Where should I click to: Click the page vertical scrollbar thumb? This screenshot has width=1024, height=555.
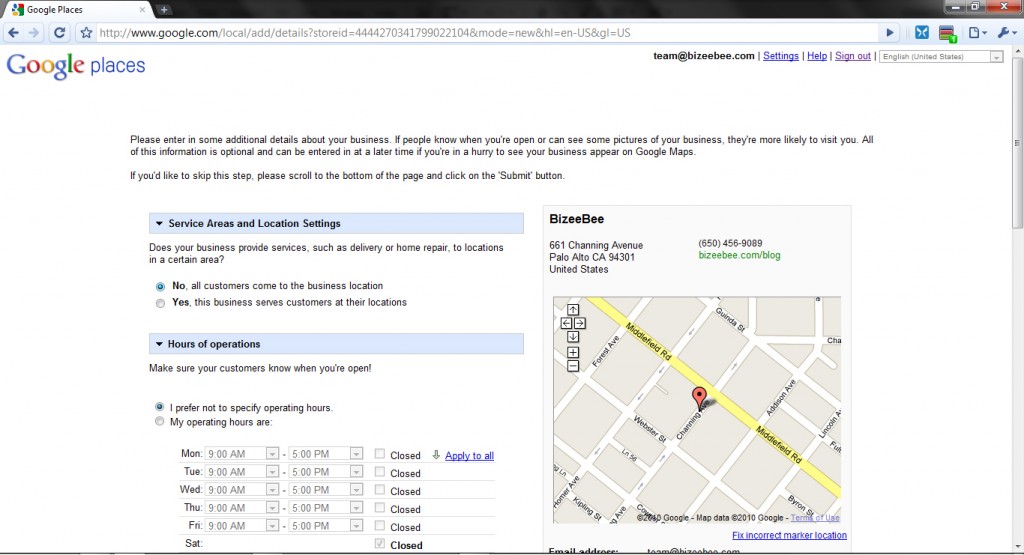pos(1017,144)
